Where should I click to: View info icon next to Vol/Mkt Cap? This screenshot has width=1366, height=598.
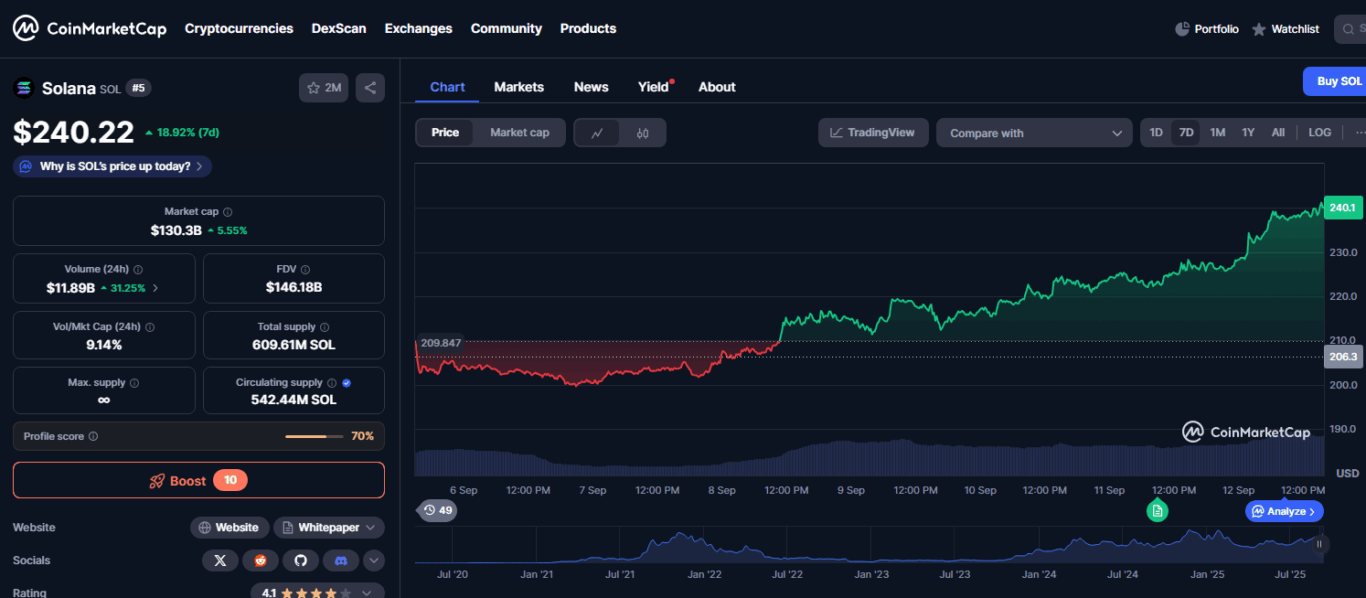pyautogui.click(x=150, y=327)
